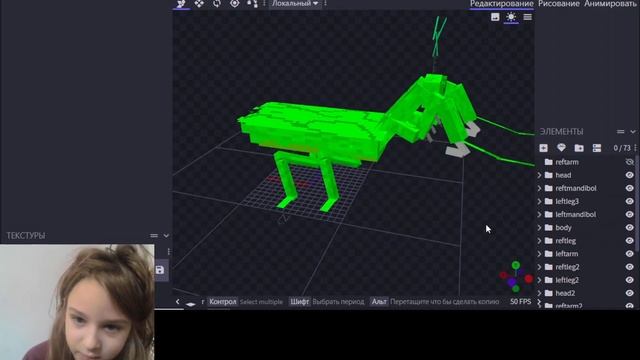
Task: Expand the body group
Action: point(540,227)
